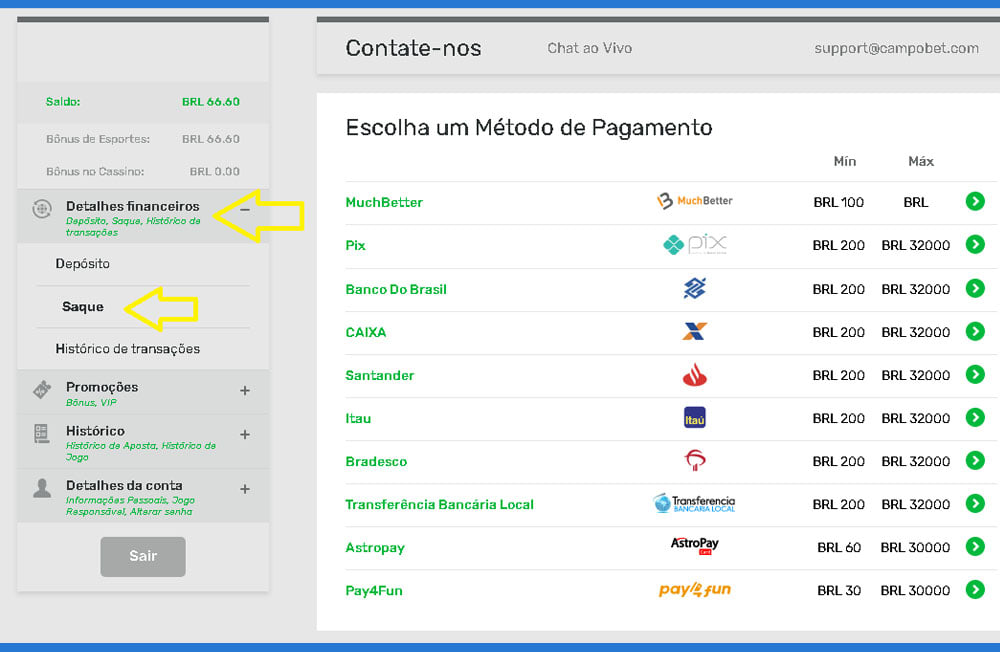Click BRL 32000 maximum in Pix row
This screenshot has width=1000, height=652.
915,246
